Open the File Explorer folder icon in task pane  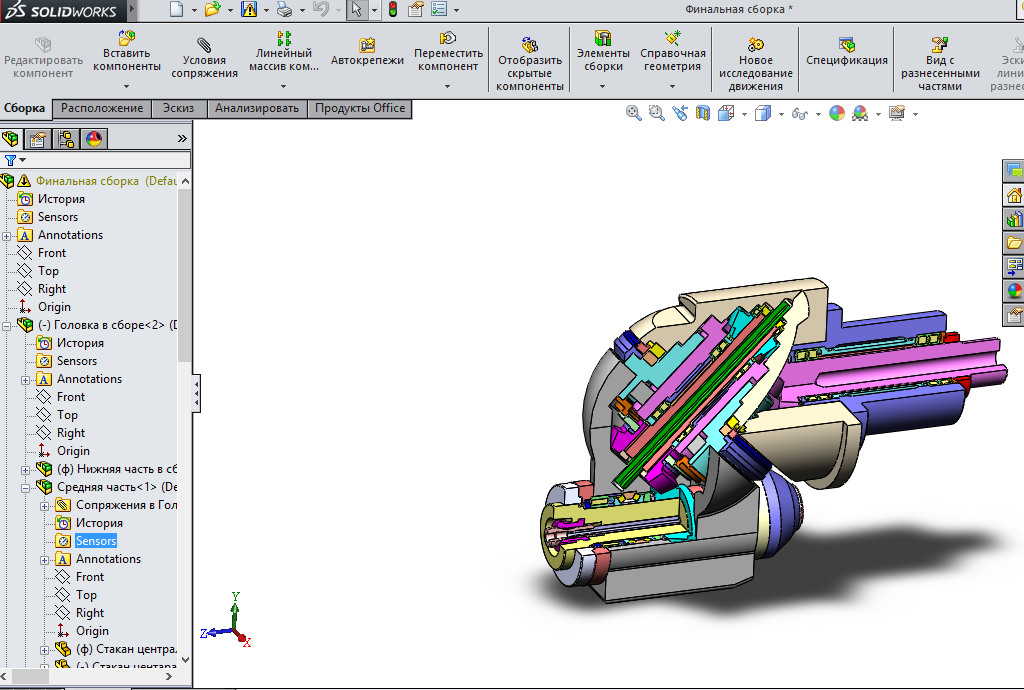coord(1014,243)
